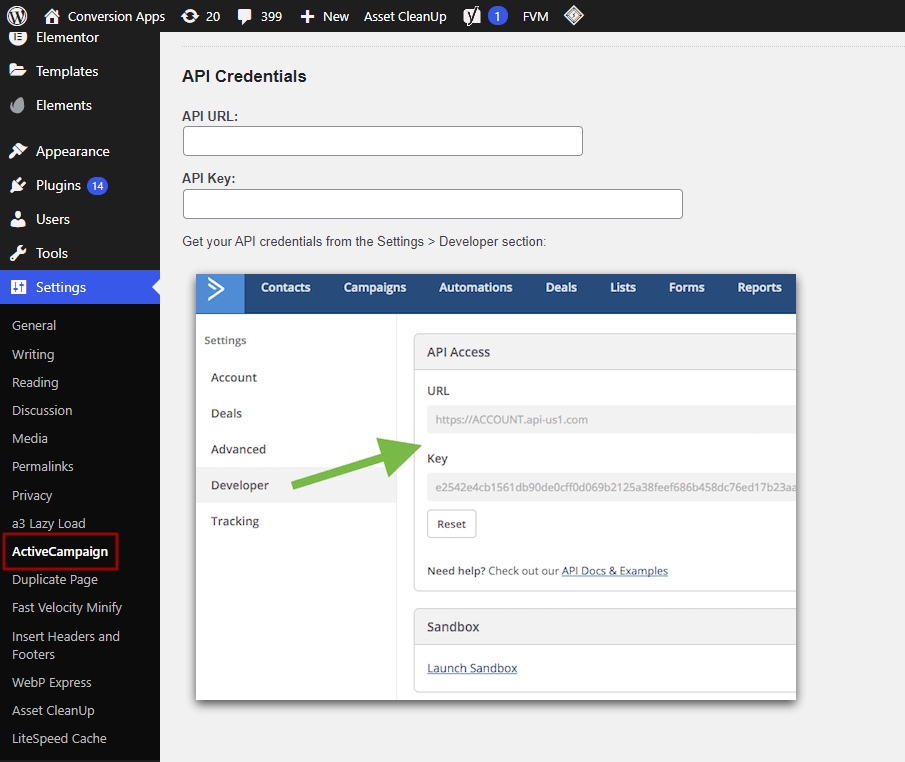Focus the API URL input field

coord(383,141)
